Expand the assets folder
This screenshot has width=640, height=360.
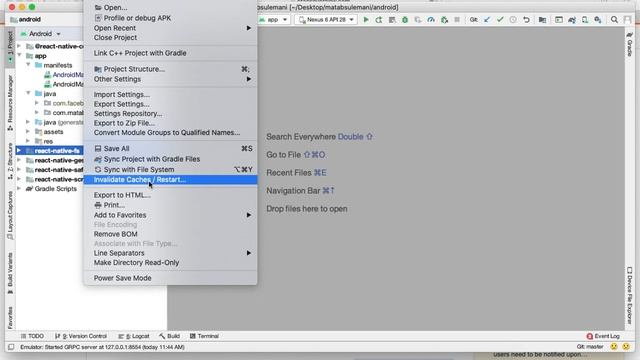click(28, 131)
